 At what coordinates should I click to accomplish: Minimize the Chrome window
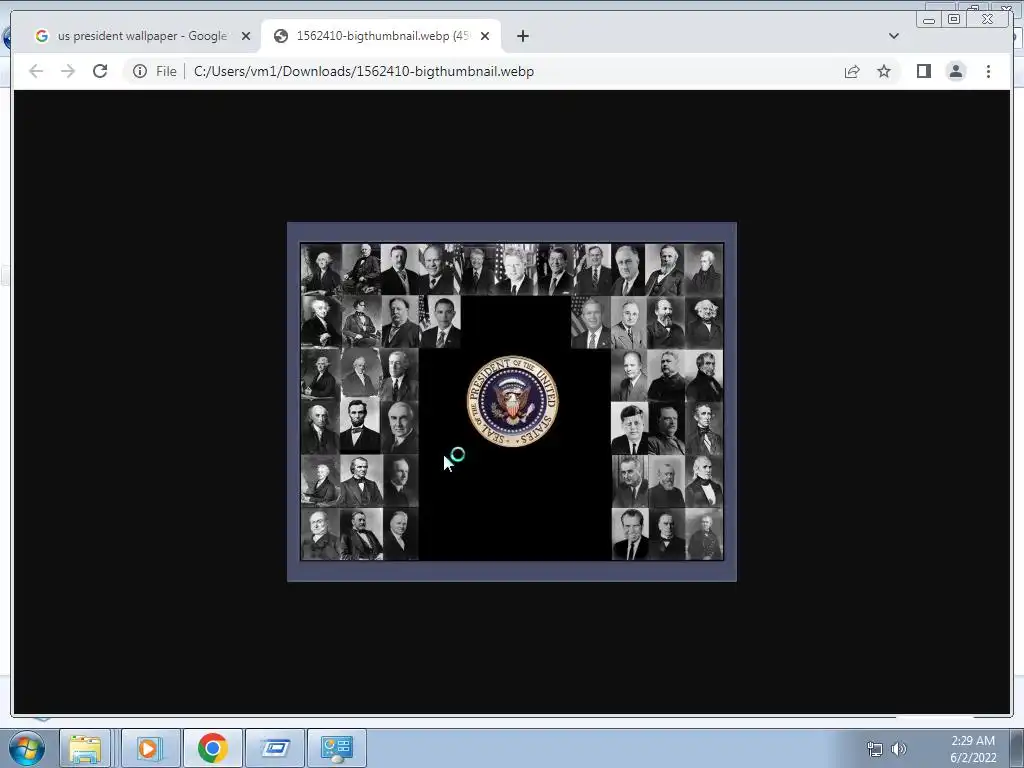tap(929, 20)
